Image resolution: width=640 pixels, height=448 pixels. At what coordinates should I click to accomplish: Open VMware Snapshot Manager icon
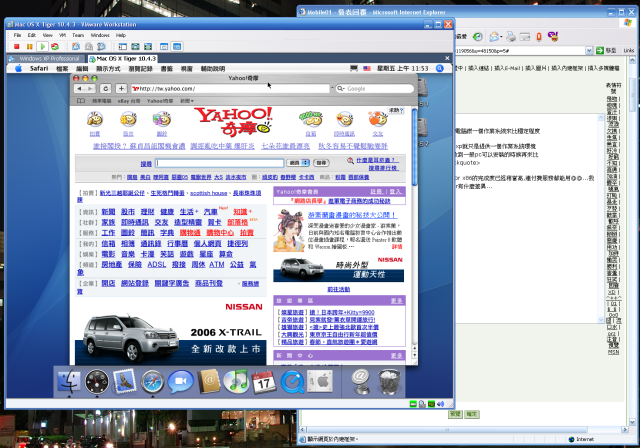point(101,47)
